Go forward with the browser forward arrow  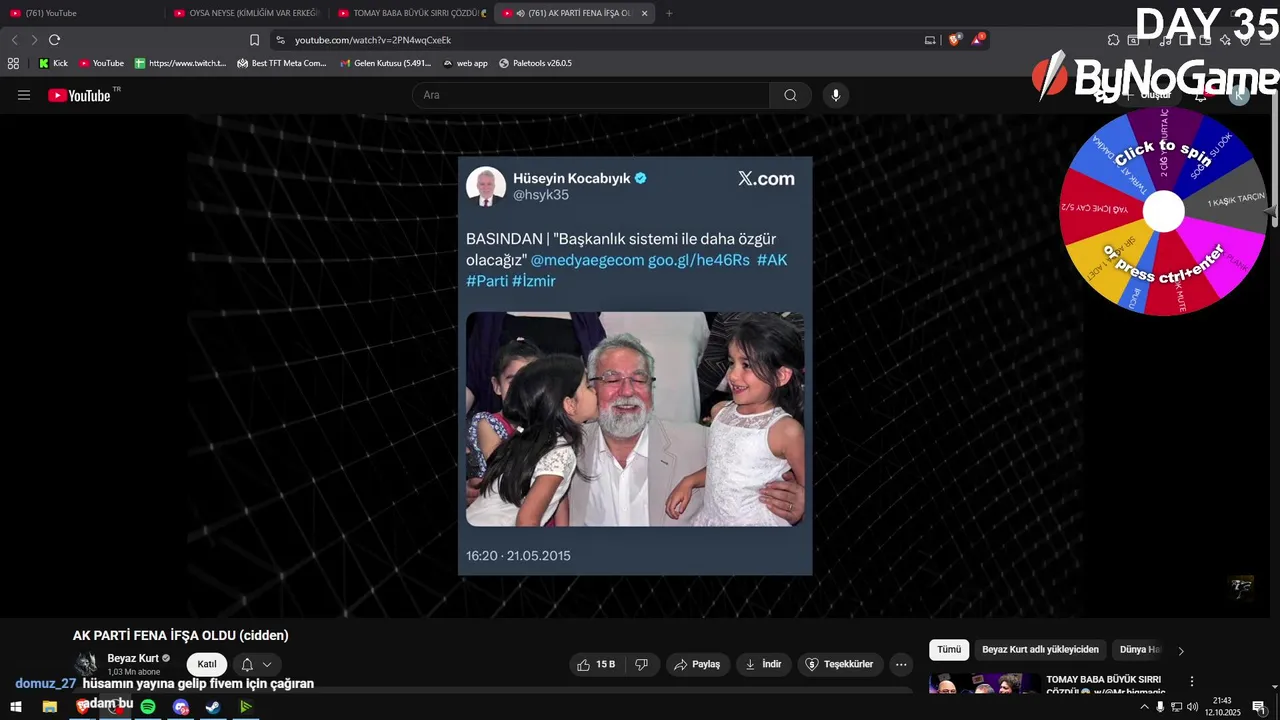click(34, 40)
